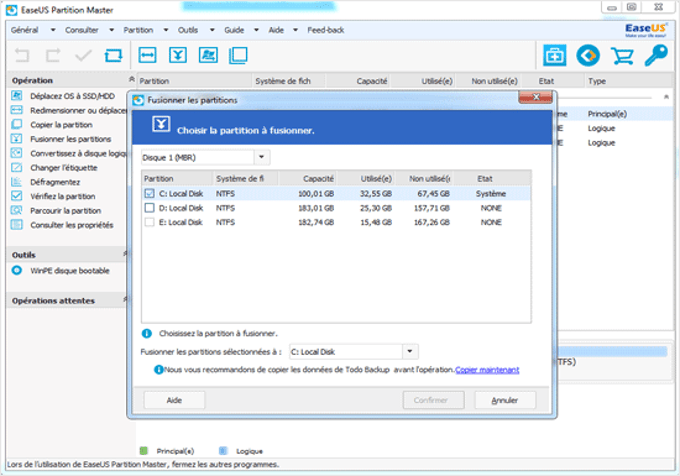
Task: Open the Général menu
Action: (x=25, y=30)
